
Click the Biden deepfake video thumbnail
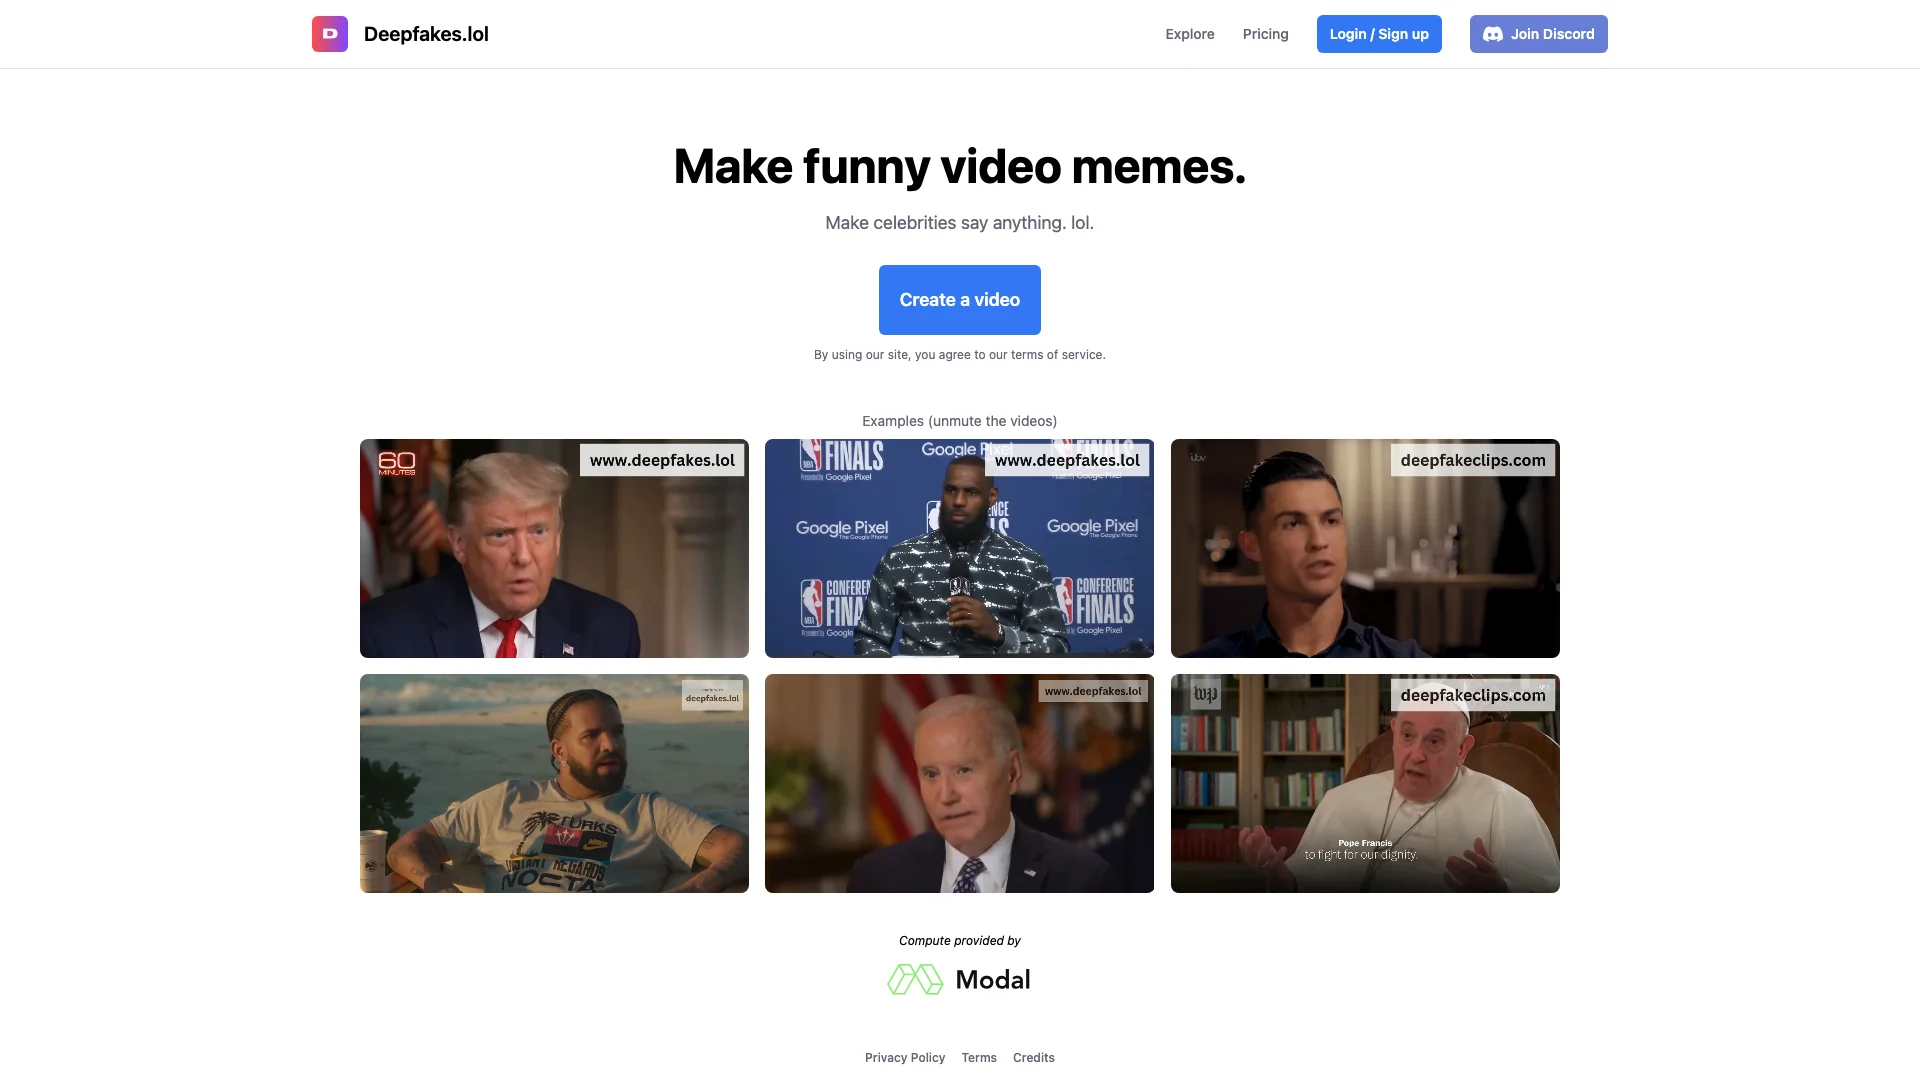pyautogui.click(x=959, y=782)
